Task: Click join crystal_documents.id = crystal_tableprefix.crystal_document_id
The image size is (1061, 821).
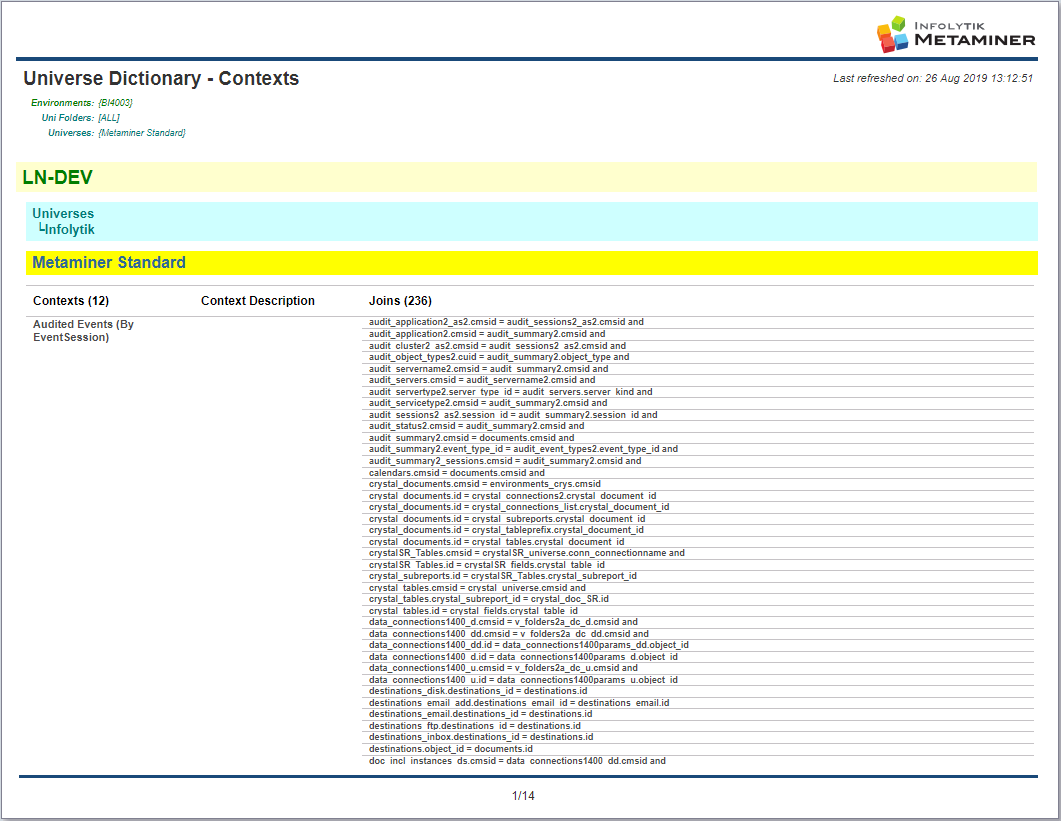Action: (x=506, y=530)
